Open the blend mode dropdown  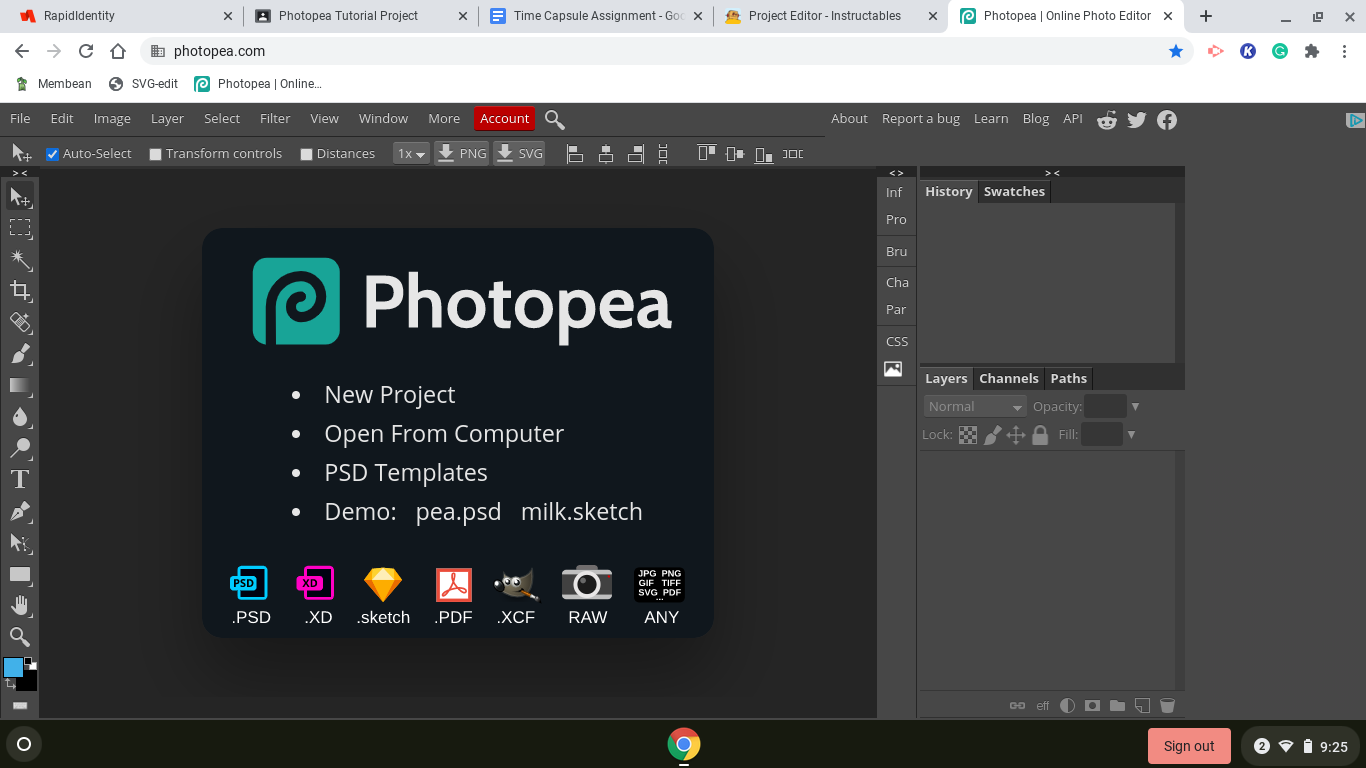[x=973, y=406]
